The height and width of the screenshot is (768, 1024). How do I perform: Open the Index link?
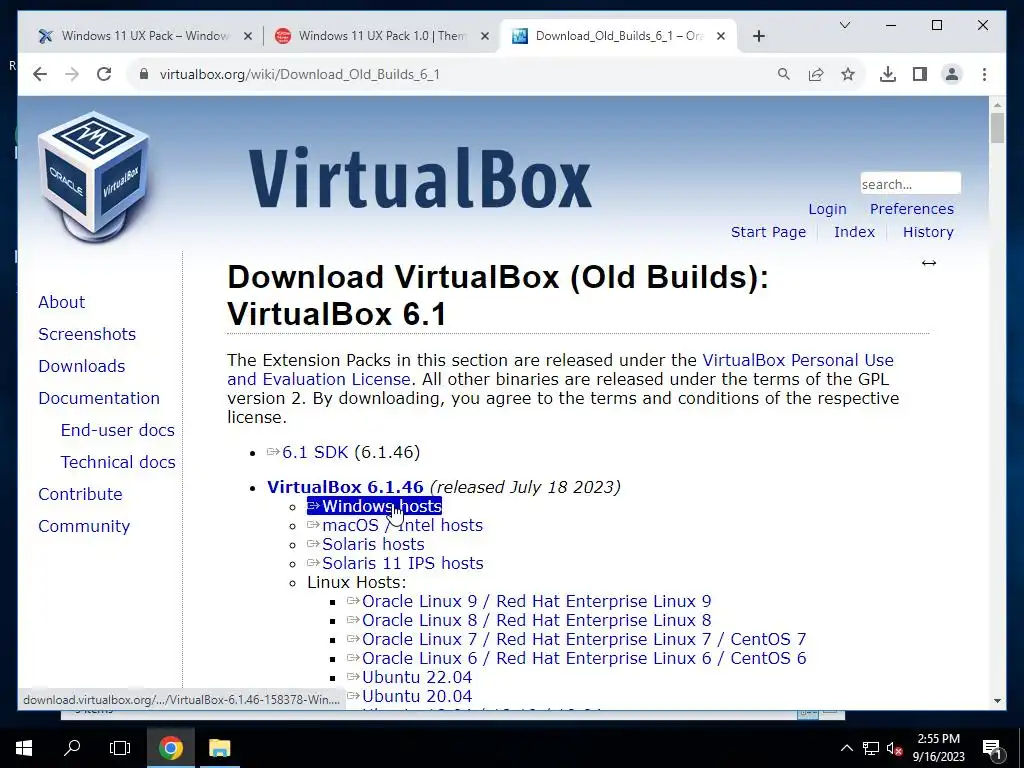coord(854,232)
